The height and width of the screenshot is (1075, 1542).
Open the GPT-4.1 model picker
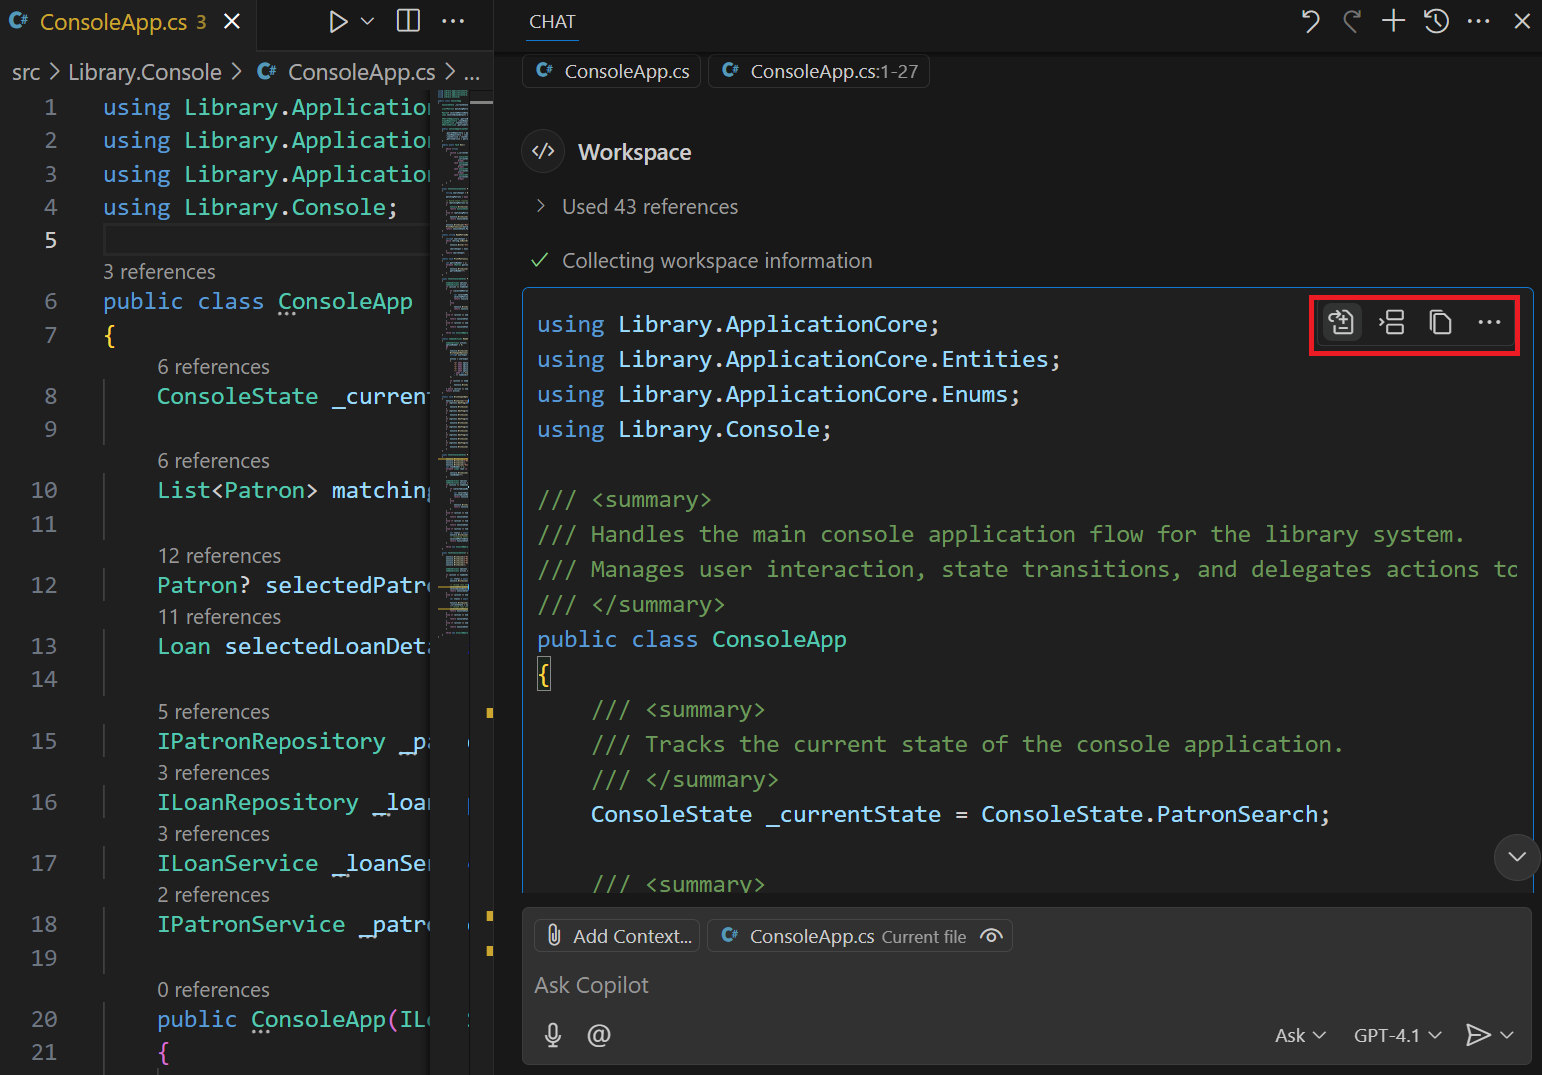(x=1397, y=1035)
